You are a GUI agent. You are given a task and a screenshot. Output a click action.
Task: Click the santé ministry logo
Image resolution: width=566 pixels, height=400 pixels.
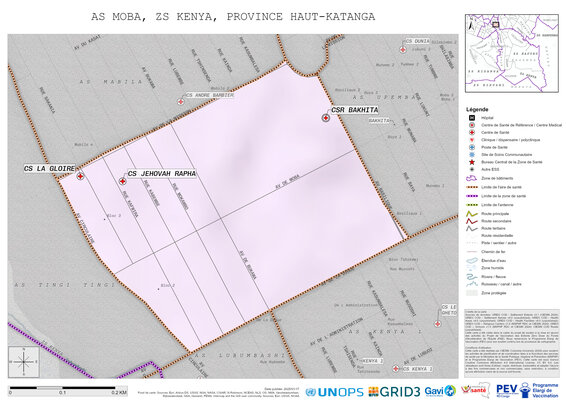coord(475,390)
